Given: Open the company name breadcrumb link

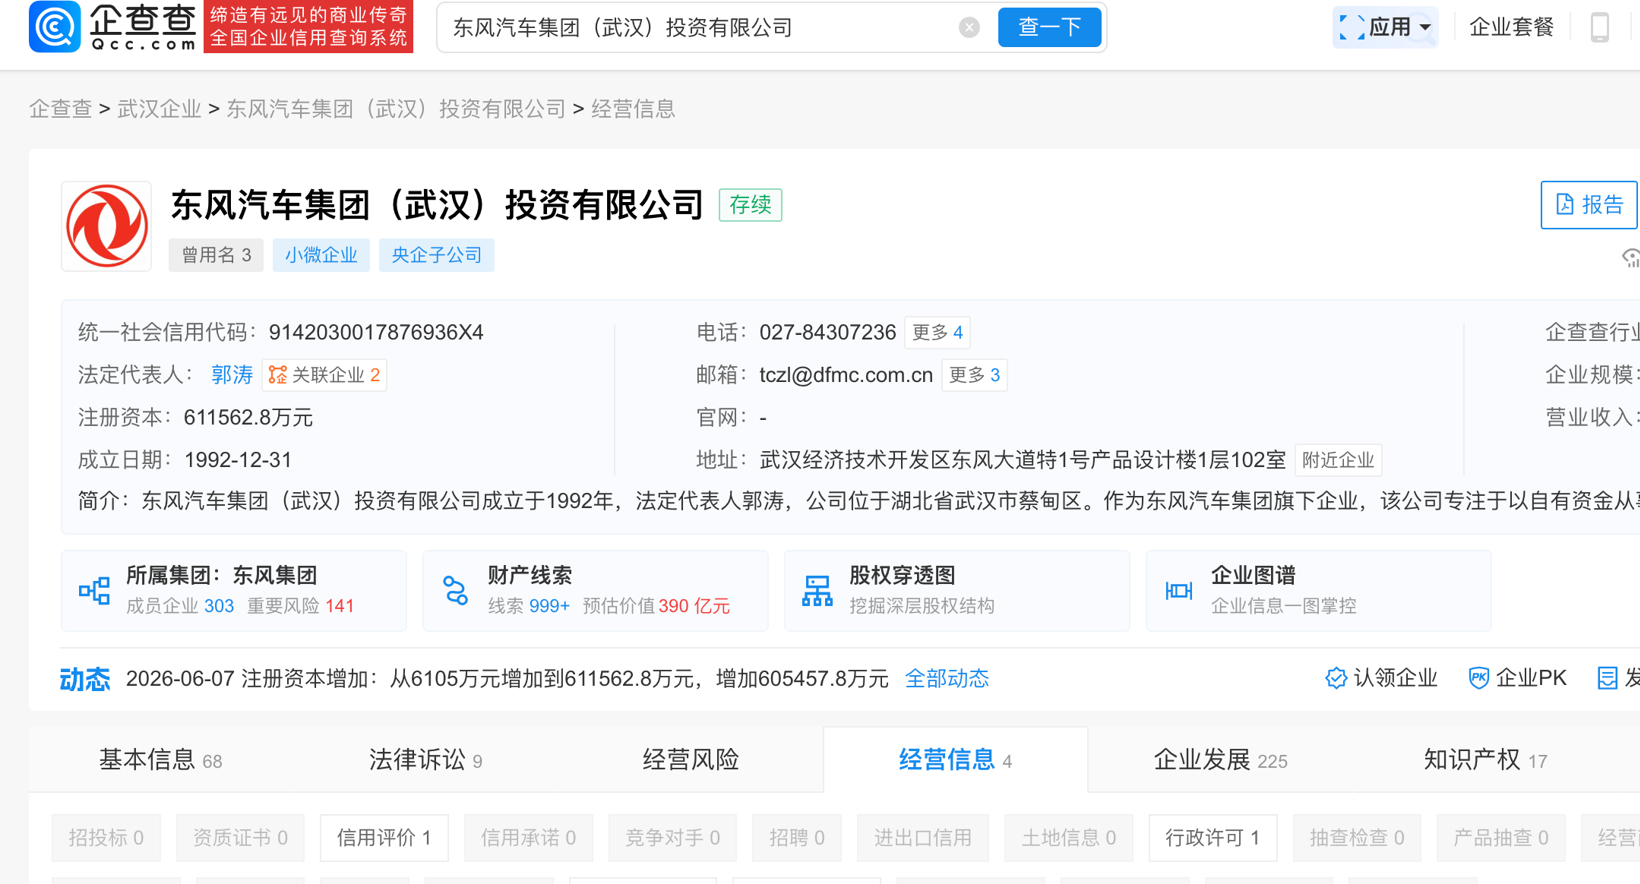Looking at the screenshot, I should tap(396, 109).
